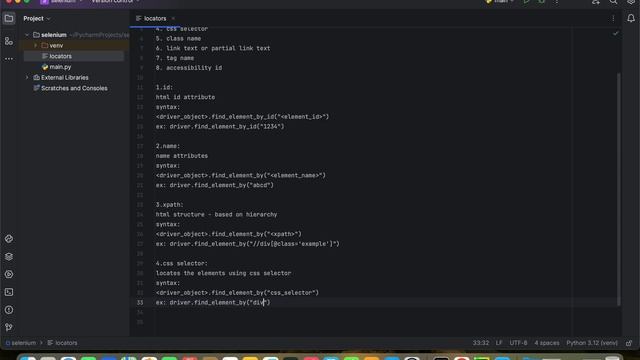Image resolution: width=640 pixels, height=360 pixels.
Task: Change the 4 spaces indent setting
Action: coord(547,343)
